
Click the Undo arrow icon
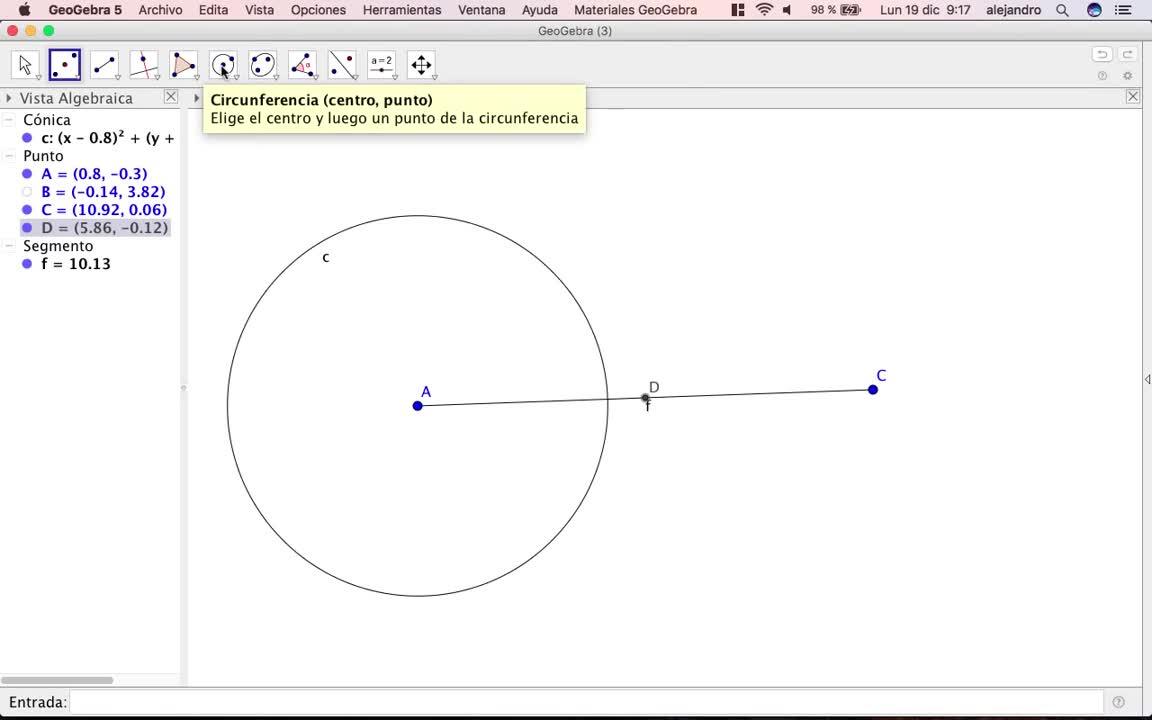1101,54
